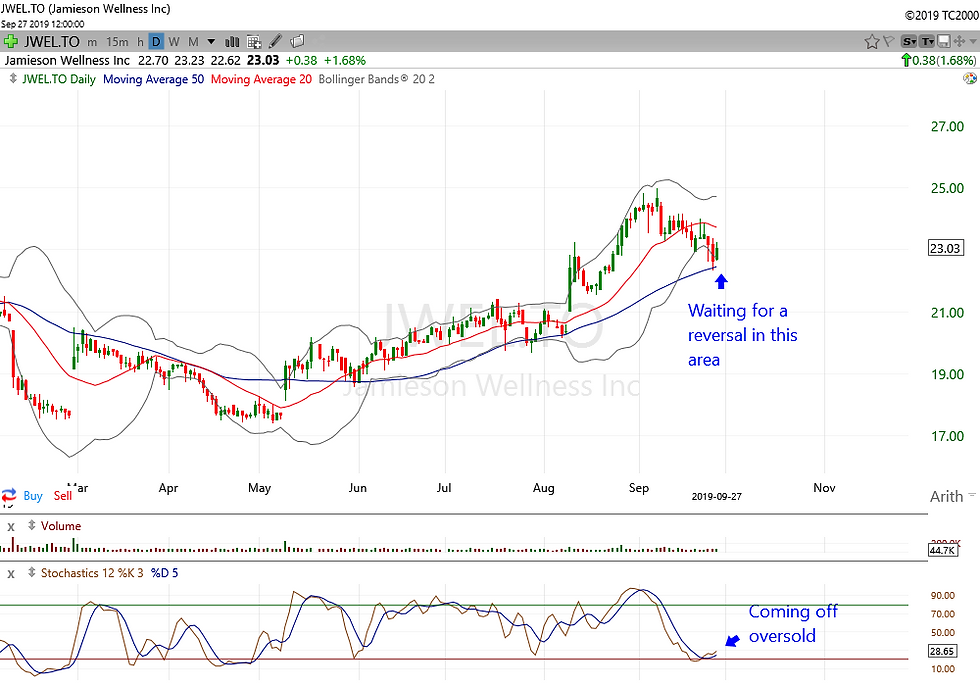Click the last price 23.03 in quote row
980x686 pixels.
[x=263, y=60]
